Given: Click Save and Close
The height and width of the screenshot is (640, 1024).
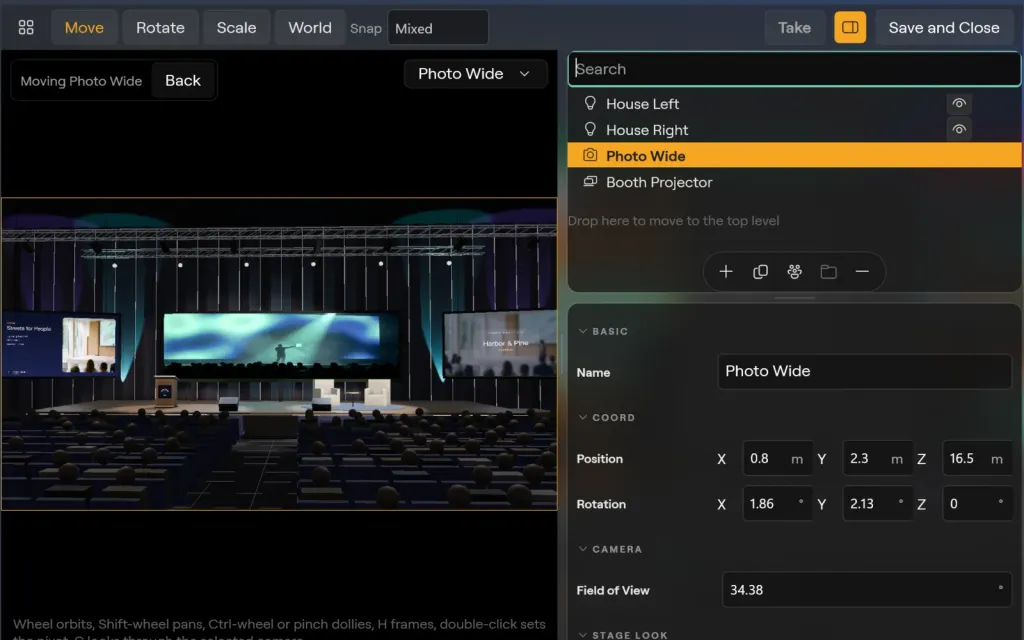Looking at the screenshot, I should [944, 27].
